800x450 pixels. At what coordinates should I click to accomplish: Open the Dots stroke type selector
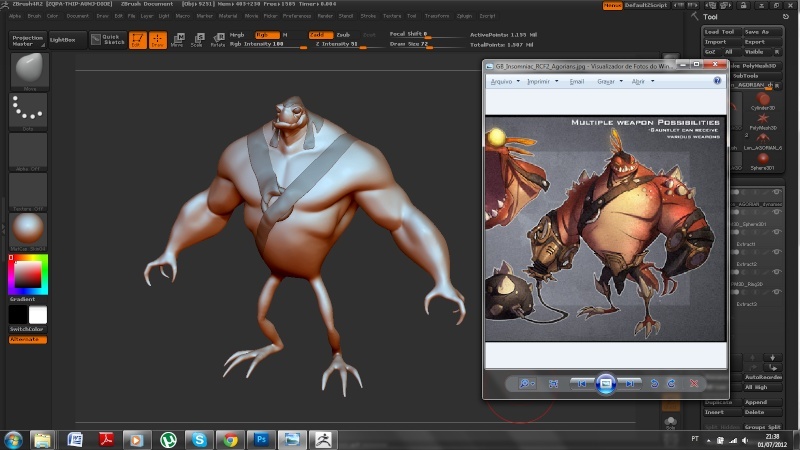[28, 110]
